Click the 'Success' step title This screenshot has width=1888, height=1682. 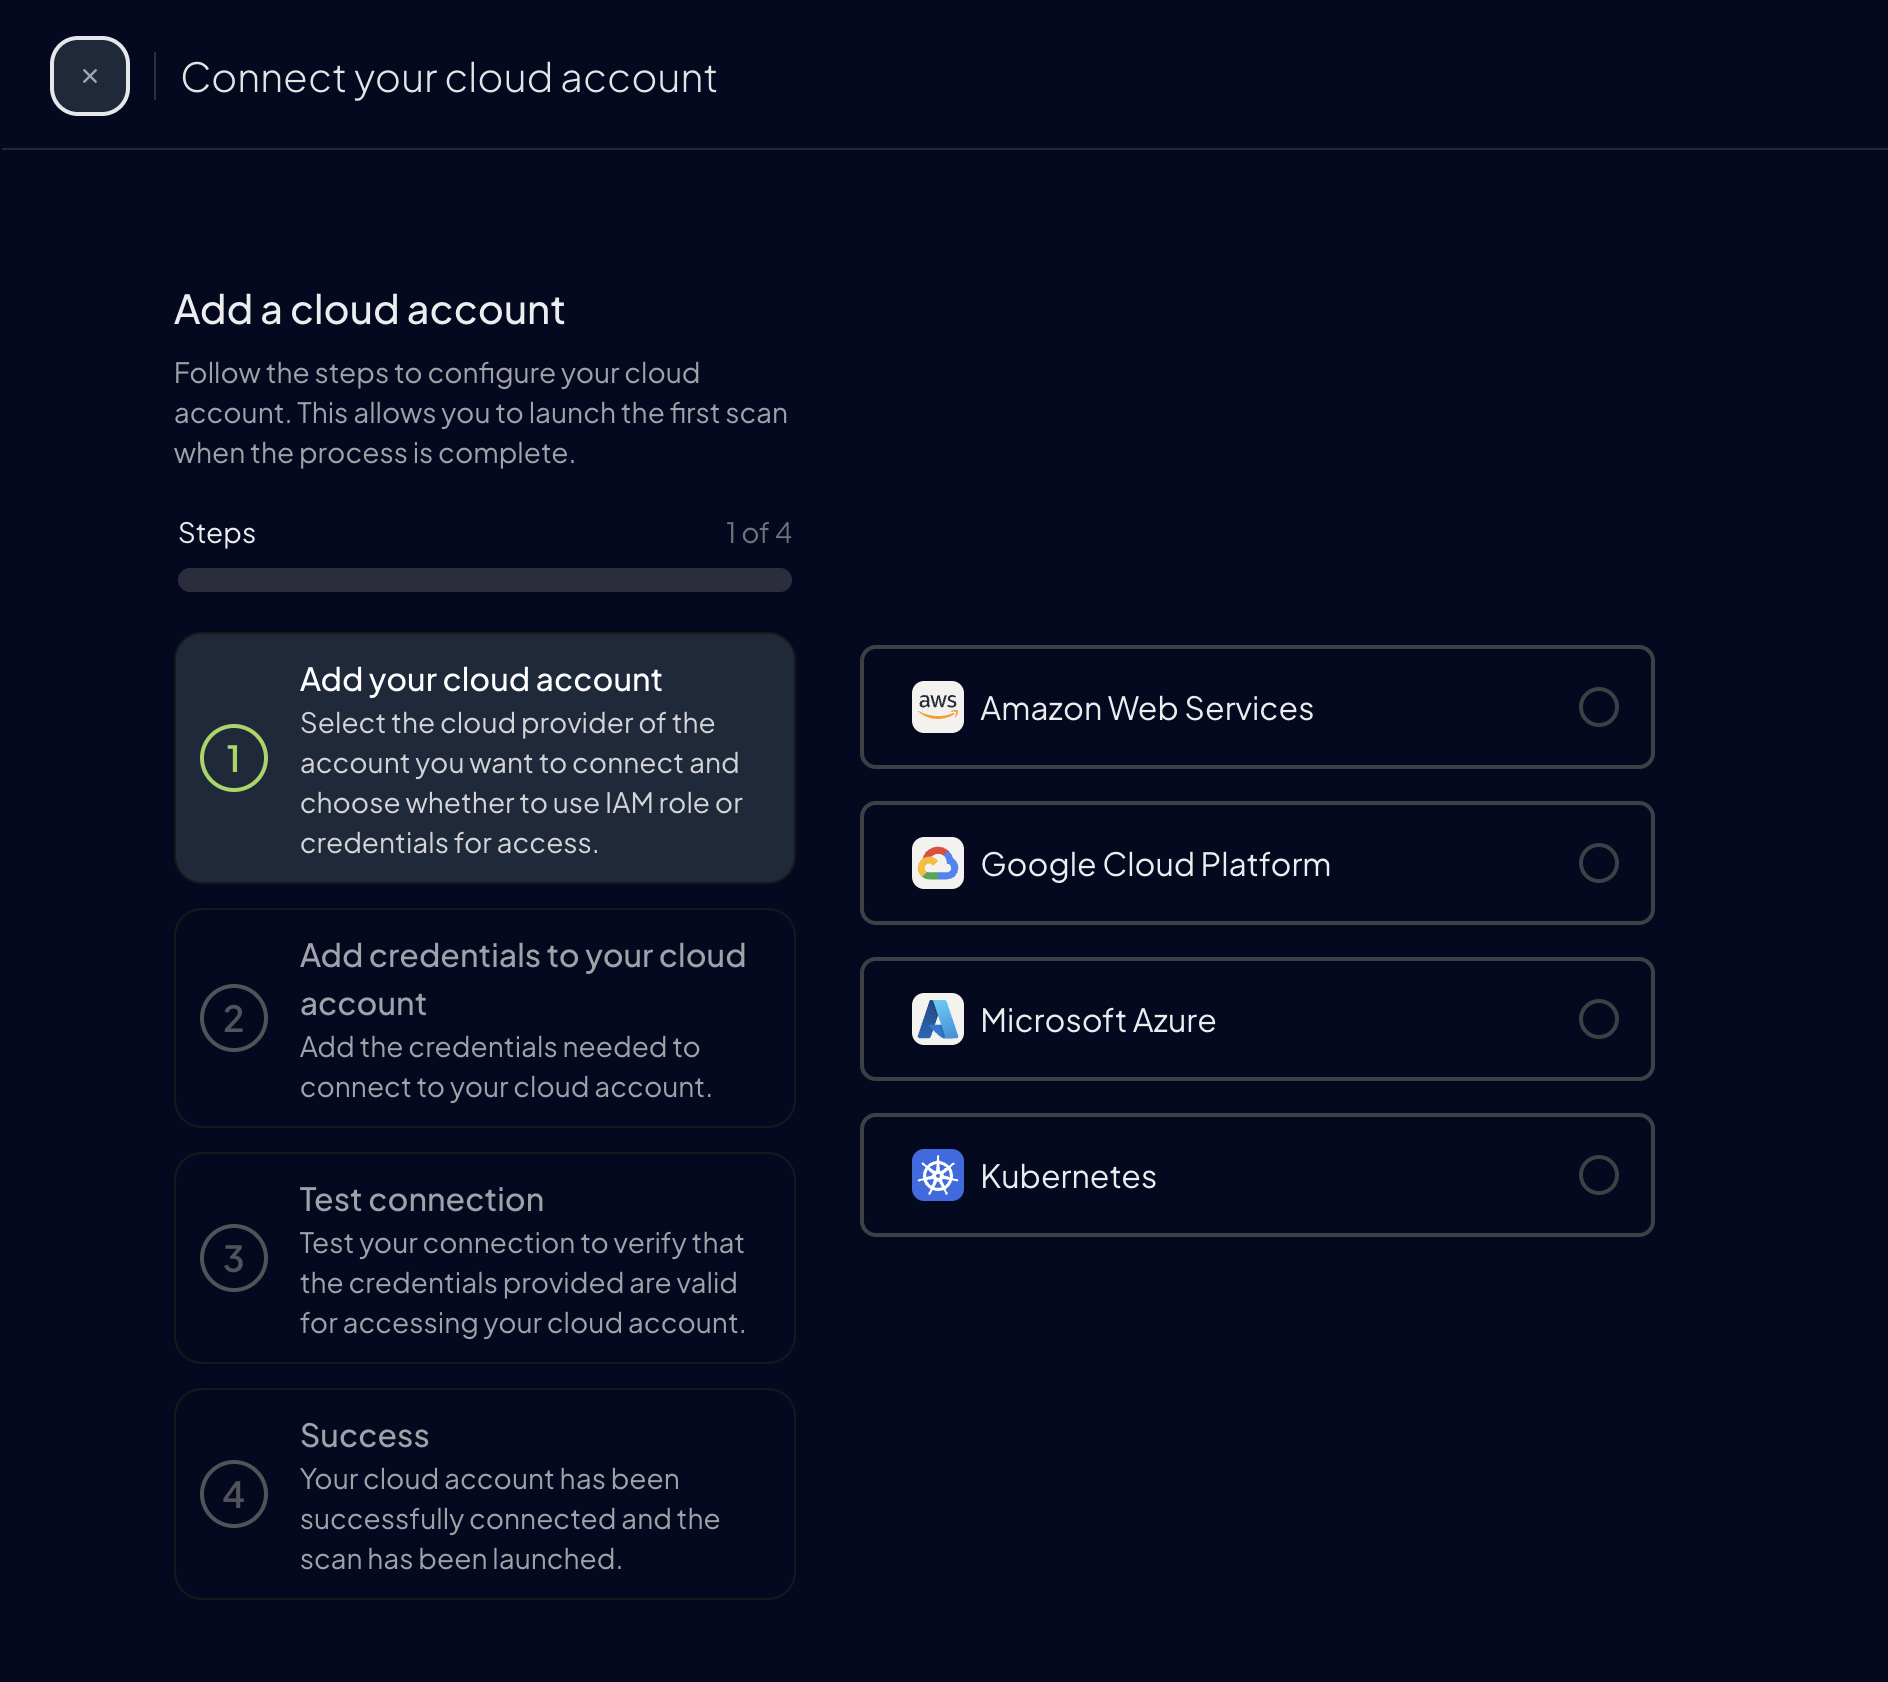click(x=365, y=1435)
